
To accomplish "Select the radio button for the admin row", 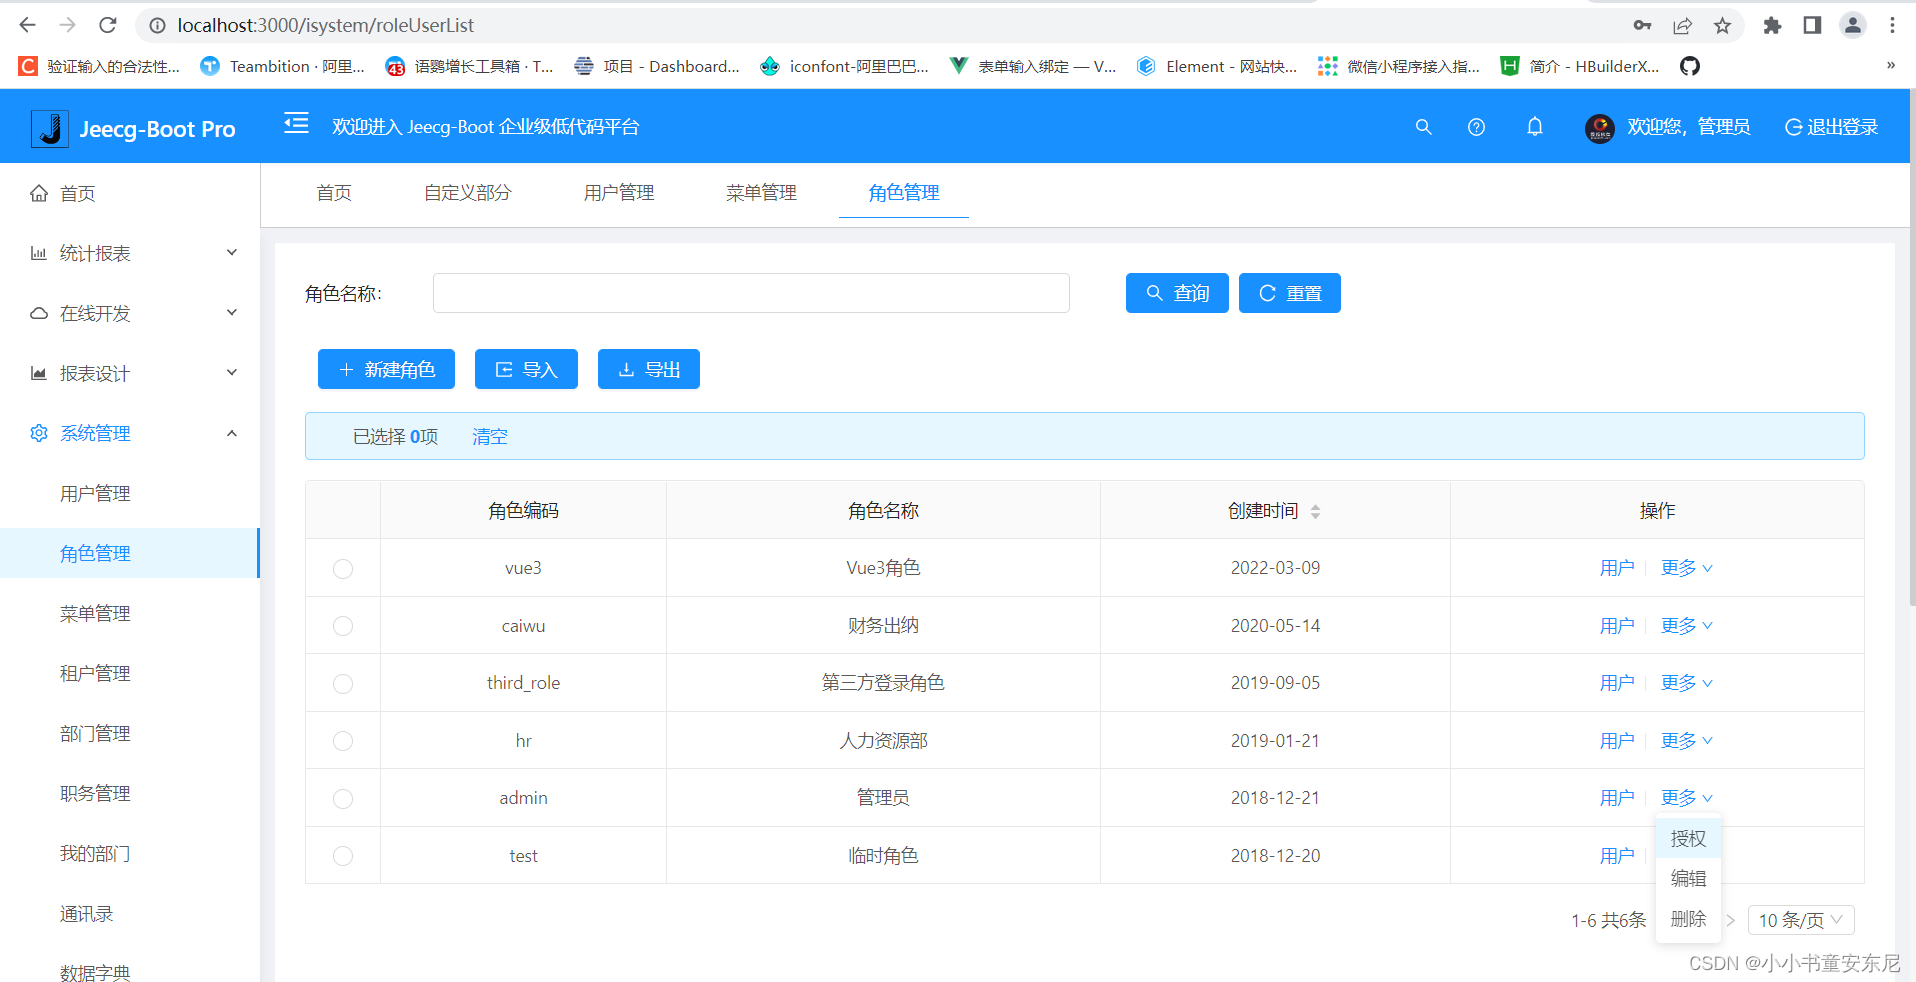I will tap(343, 798).
